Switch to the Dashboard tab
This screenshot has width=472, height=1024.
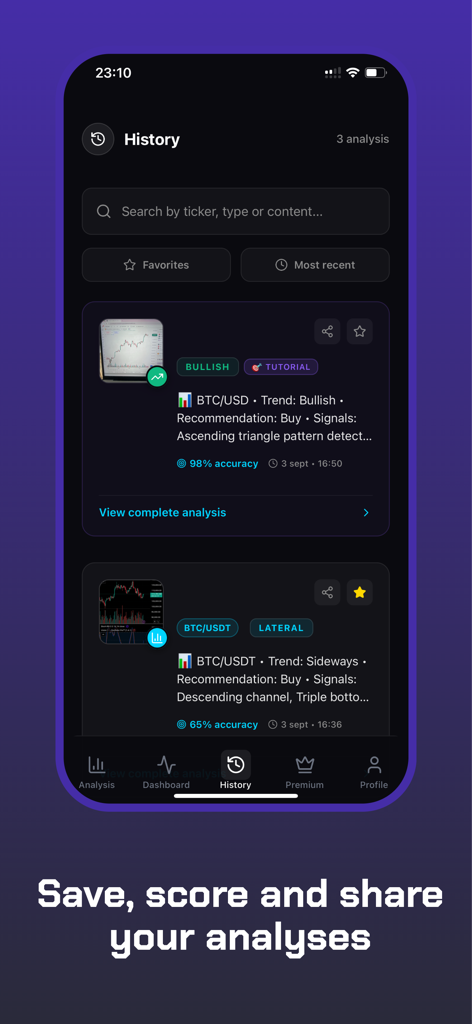166,772
